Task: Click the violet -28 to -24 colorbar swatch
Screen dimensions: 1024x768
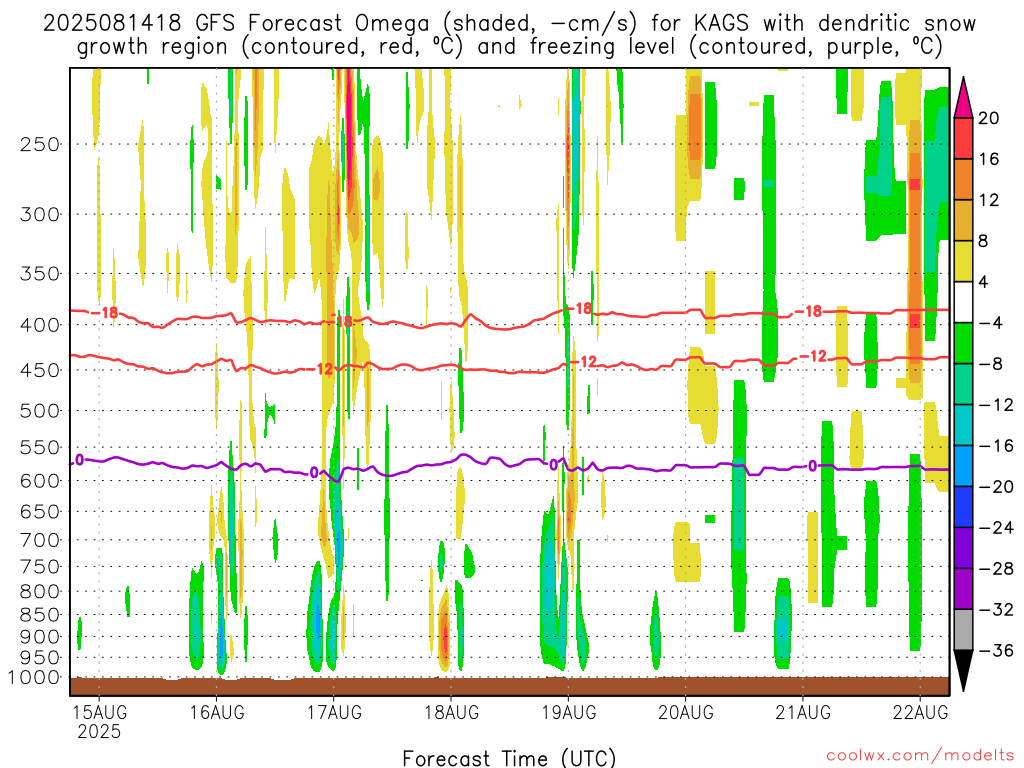Action: click(963, 548)
